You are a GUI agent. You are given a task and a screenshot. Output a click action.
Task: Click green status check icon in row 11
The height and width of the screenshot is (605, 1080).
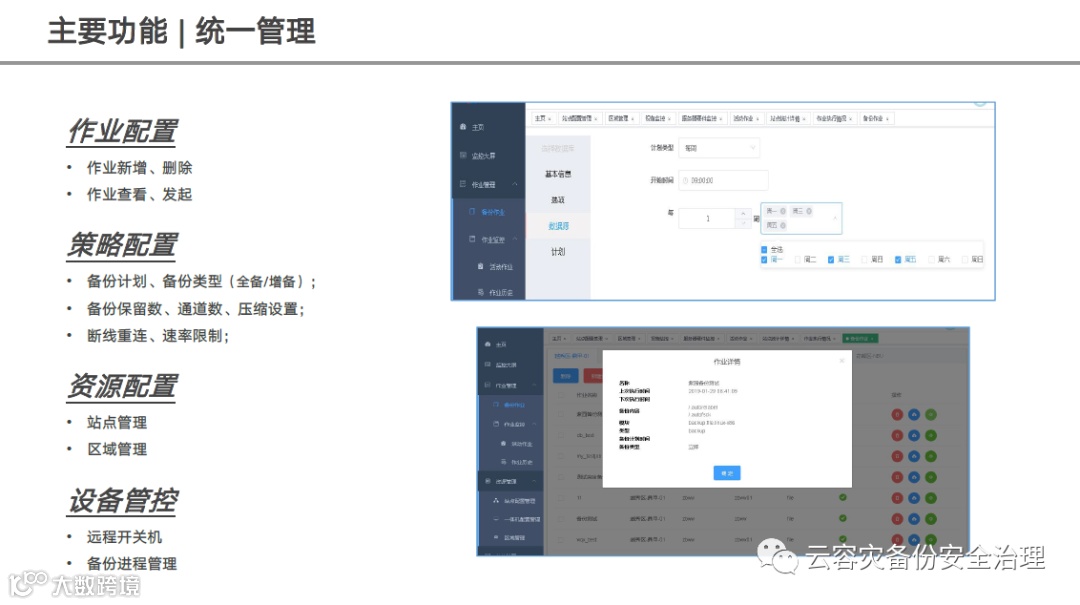point(842,497)
